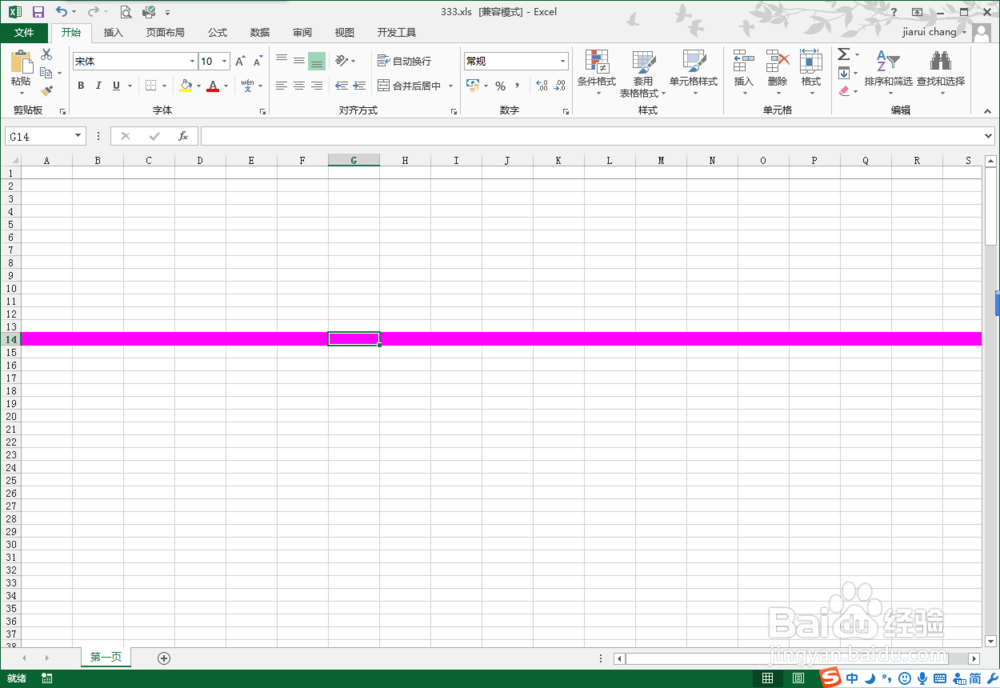Open 删除 cells button
Screen dimensions: 1000x688
click(777, 73)
